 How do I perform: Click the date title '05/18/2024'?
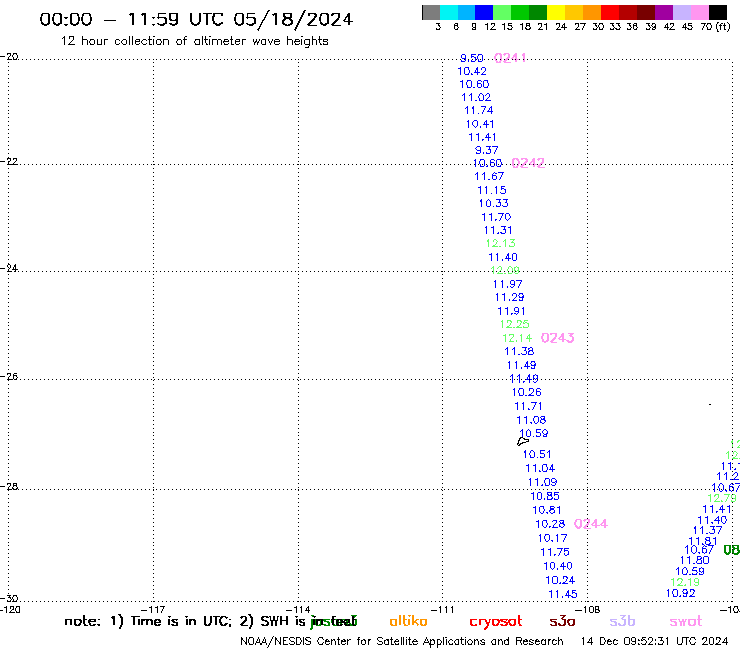pos(293,19)
